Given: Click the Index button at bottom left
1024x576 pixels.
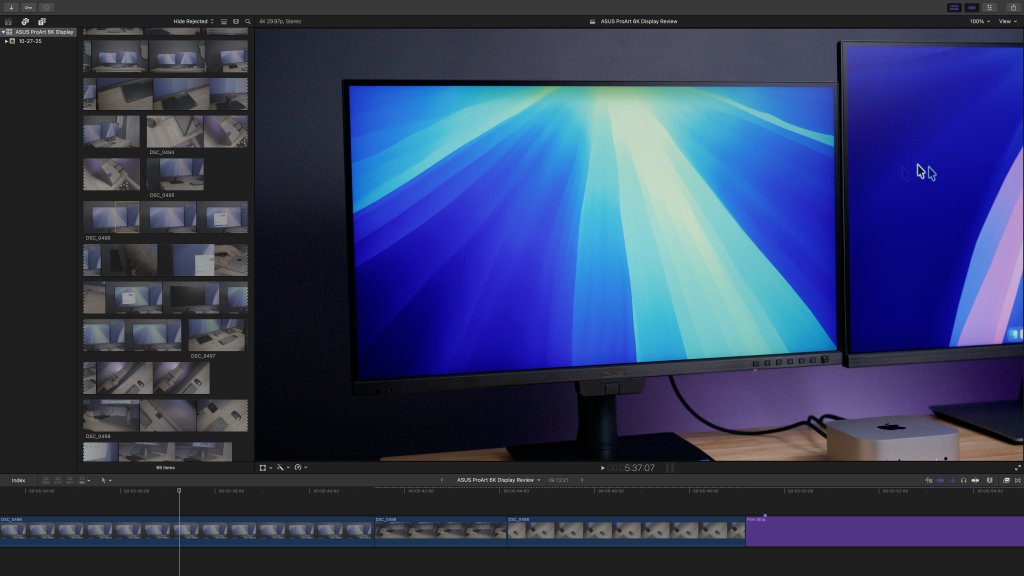Looking at the screenshot, I should (x=17, y=479).
